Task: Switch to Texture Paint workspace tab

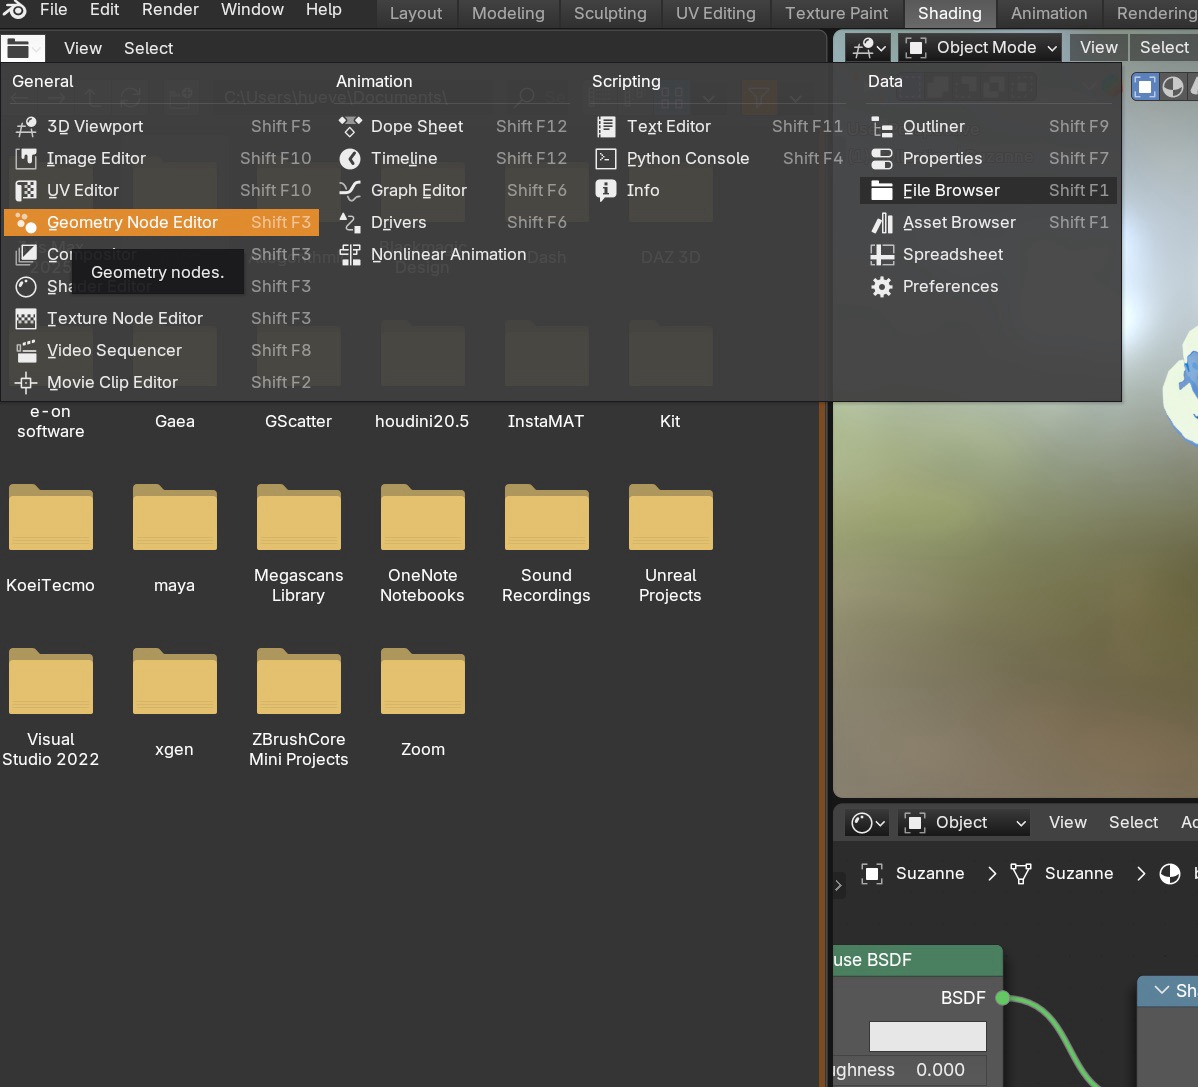Action: click(x=837, y=13)
